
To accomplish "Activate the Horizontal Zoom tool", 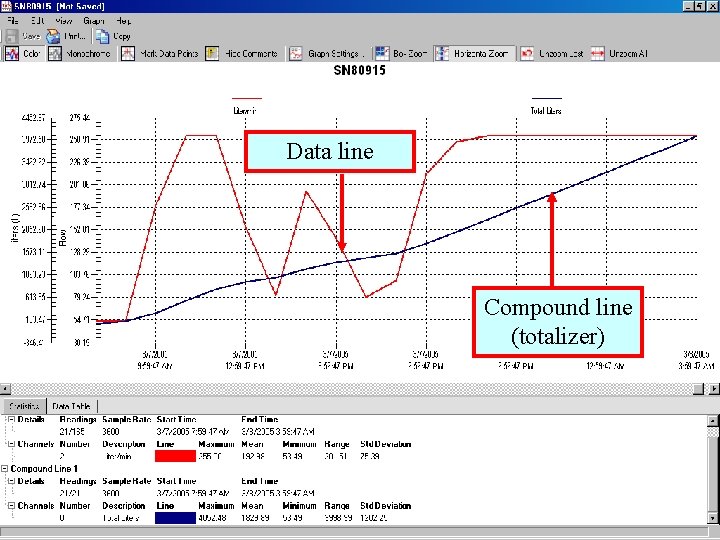I will pos(474,54).
